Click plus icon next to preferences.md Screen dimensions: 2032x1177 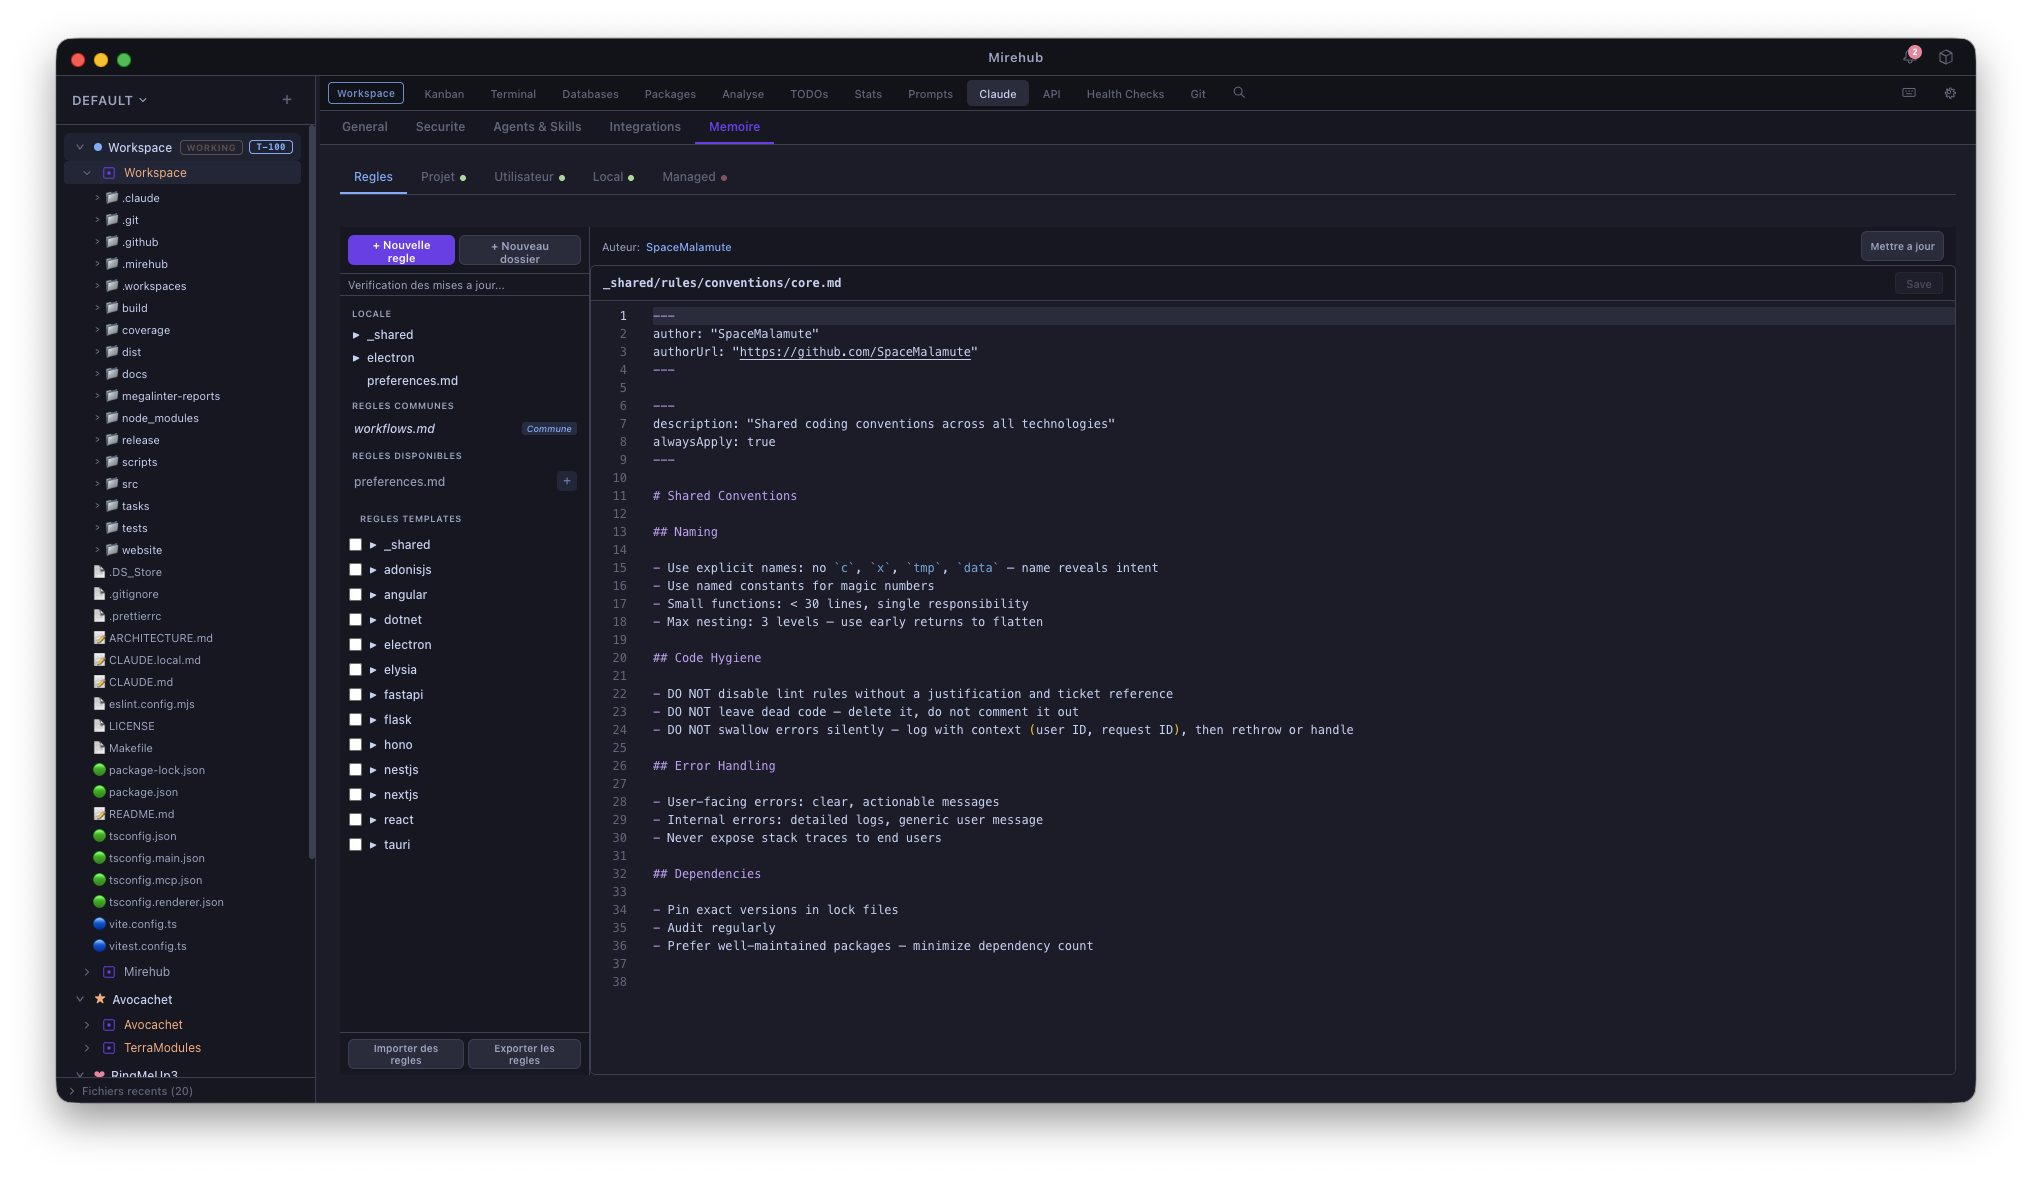coord(567,481)
